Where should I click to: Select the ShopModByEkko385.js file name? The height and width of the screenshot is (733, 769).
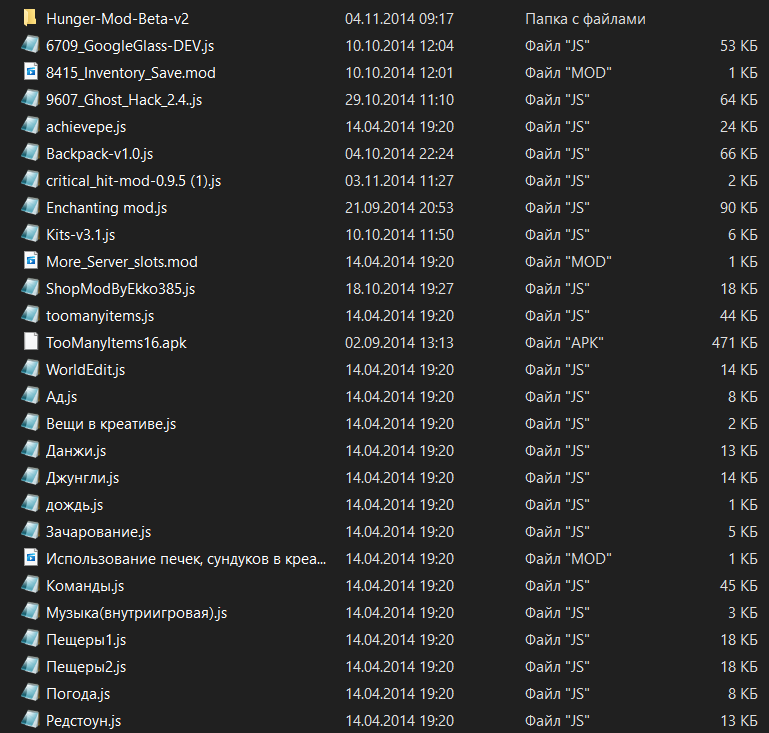click(120, 288)
